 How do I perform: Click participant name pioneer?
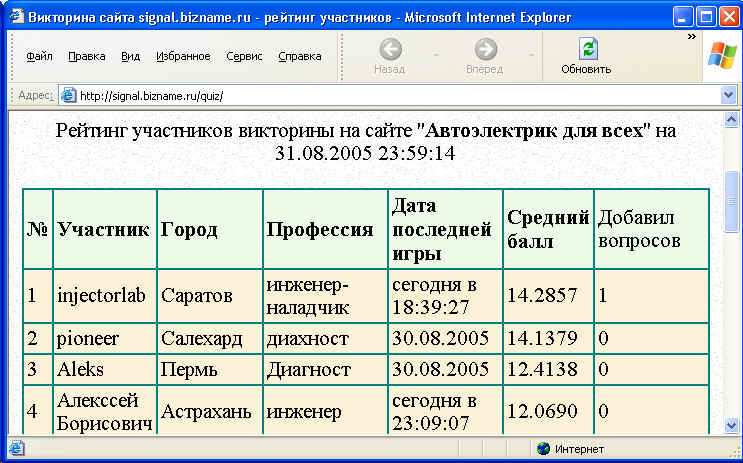click(88, 338)
